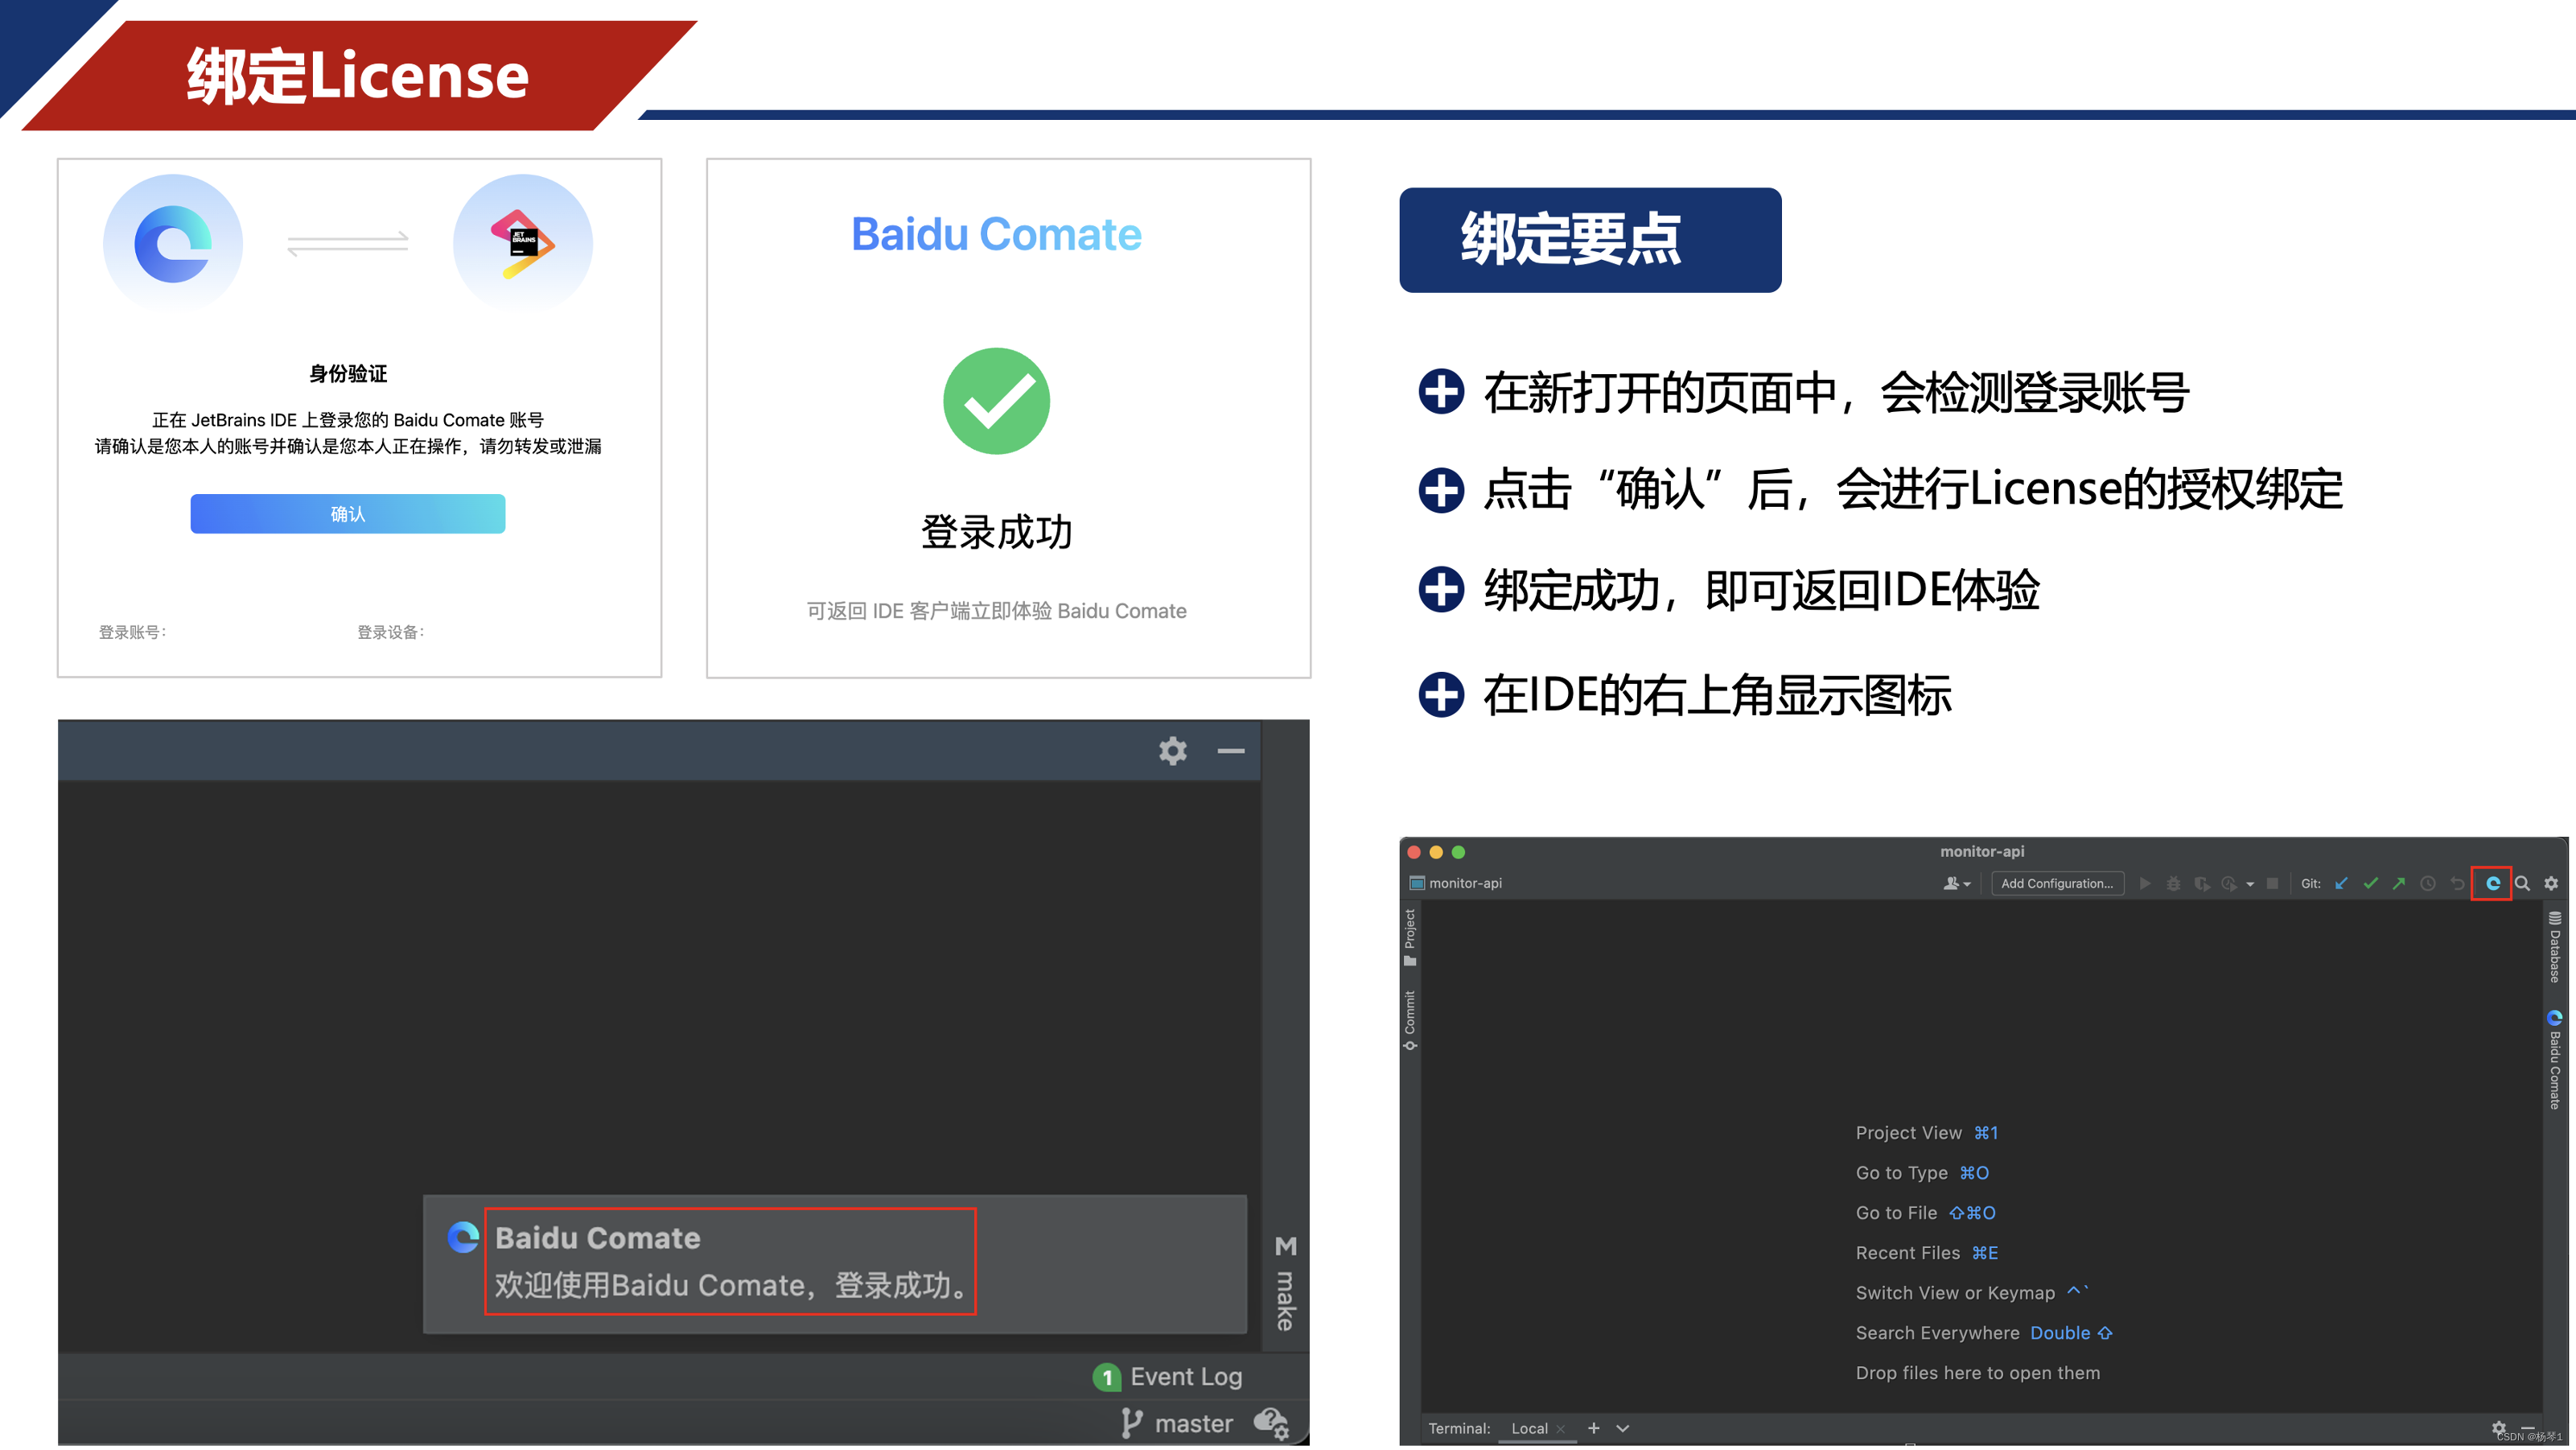Click the 登录设备 label
Viewport: 2576px width, 1450px height.
point(390,632)
